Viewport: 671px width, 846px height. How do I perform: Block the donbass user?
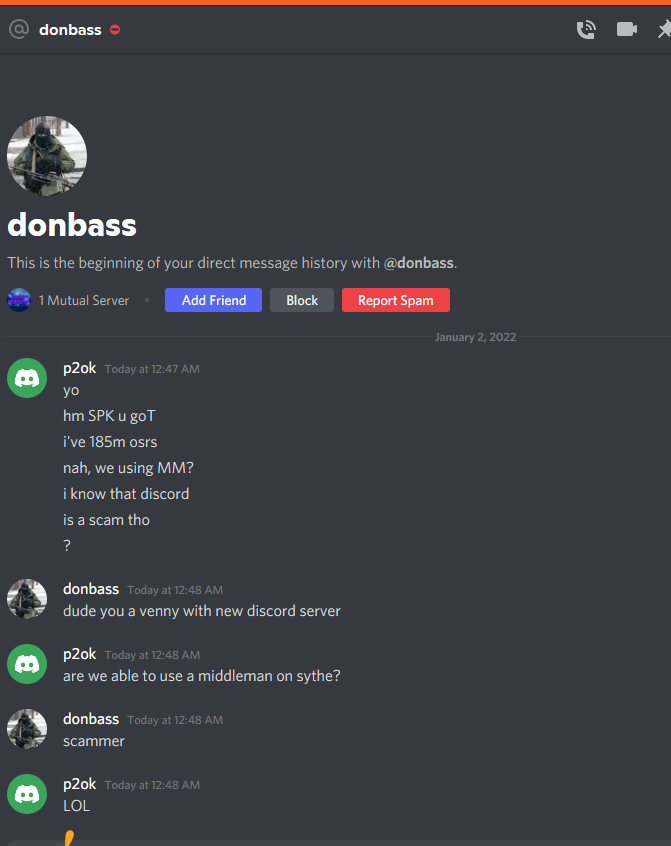click(302, 300)
